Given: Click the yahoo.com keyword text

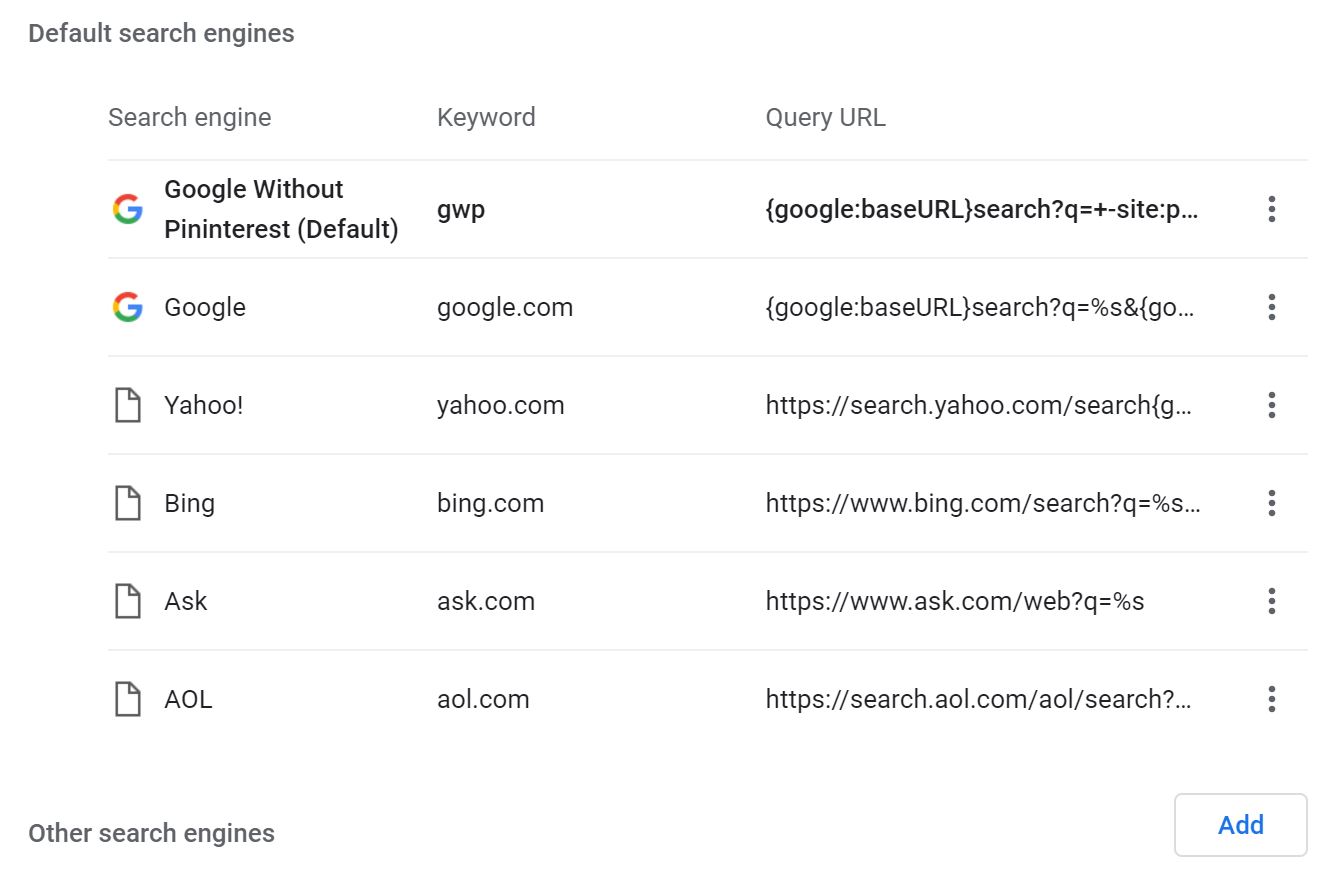Looking at the screenshot, I should click(x=500, y=405).
